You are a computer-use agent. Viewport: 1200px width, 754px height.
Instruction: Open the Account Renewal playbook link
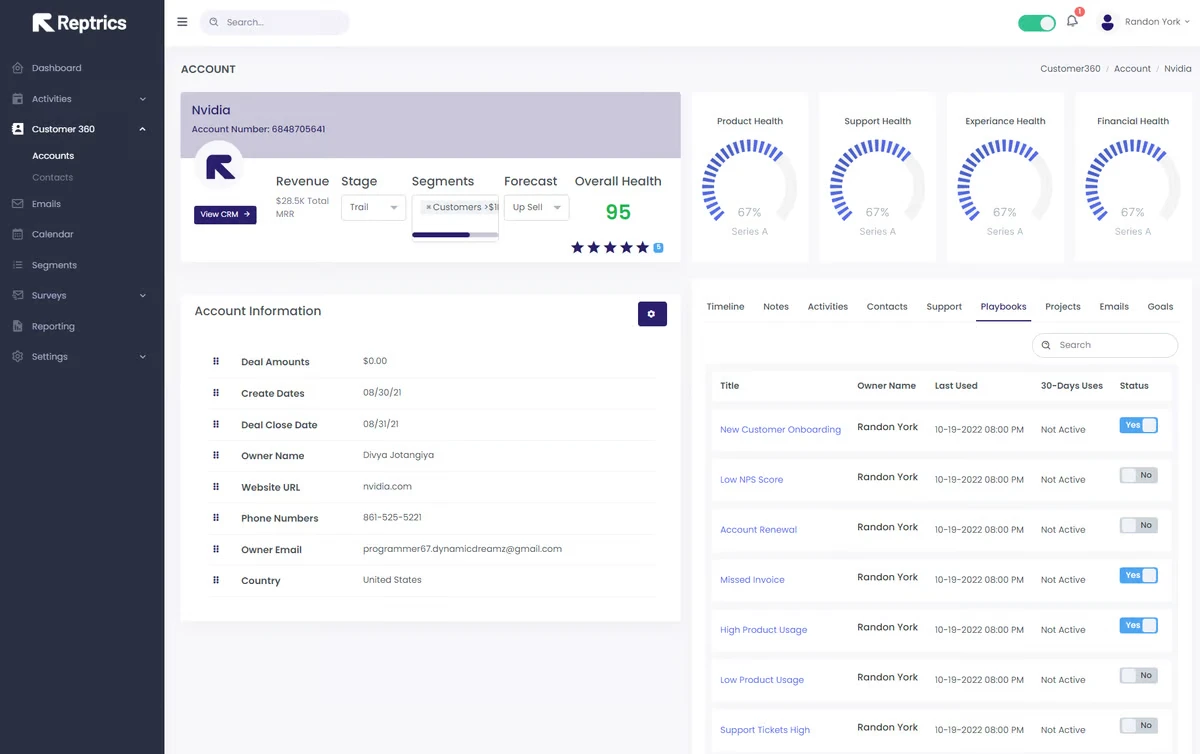tap(758, 530)
